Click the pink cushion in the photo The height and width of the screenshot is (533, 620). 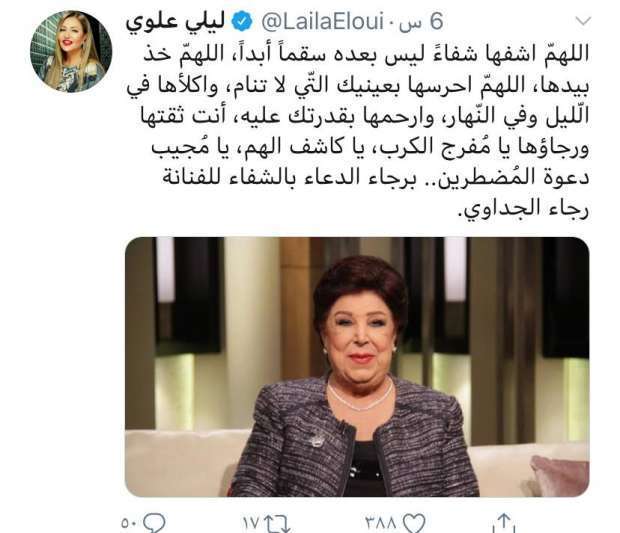[560, 475]
